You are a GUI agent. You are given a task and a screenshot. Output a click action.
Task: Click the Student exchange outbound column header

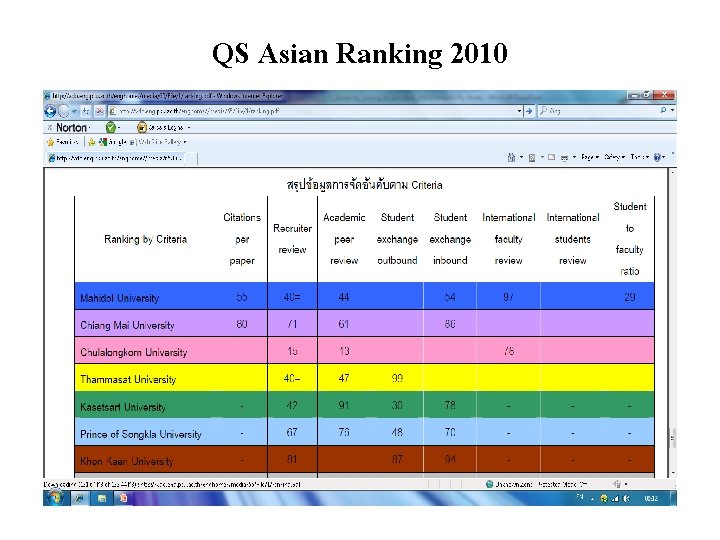[397, 239]
